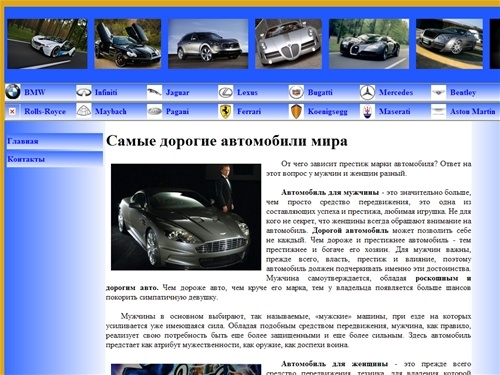This screenshot has width=500, height=375.
Task: Click the Bentley wings logo icon
Action: 438,92
